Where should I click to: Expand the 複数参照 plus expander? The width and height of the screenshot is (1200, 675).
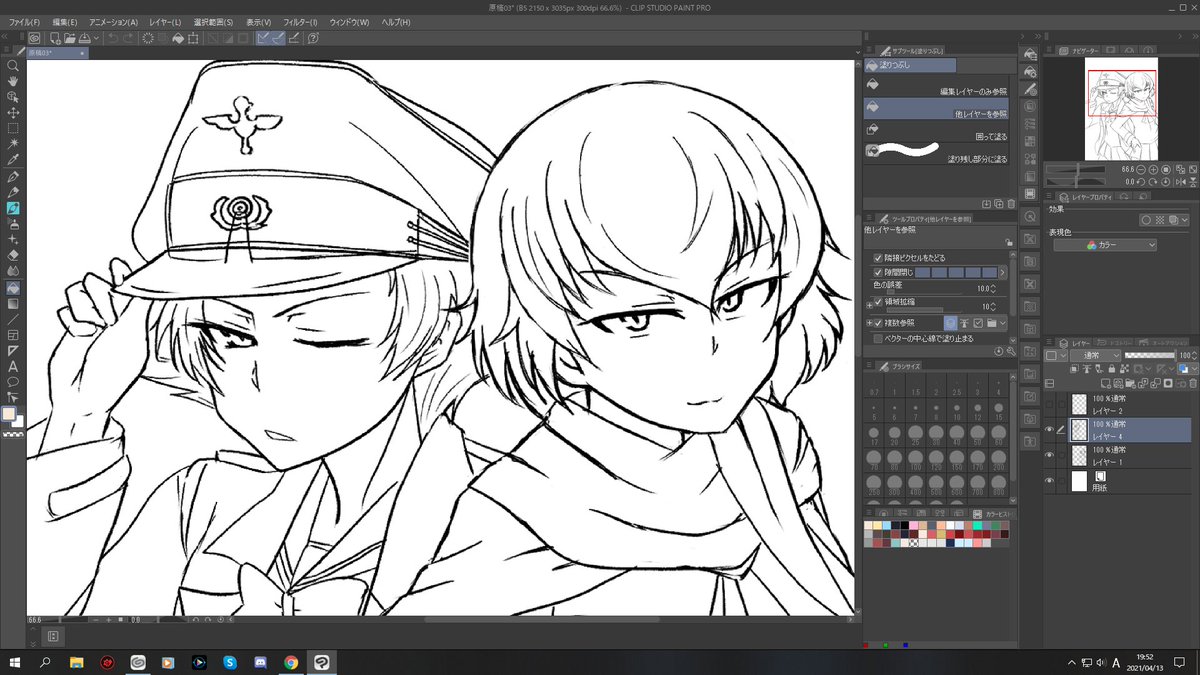869,324
